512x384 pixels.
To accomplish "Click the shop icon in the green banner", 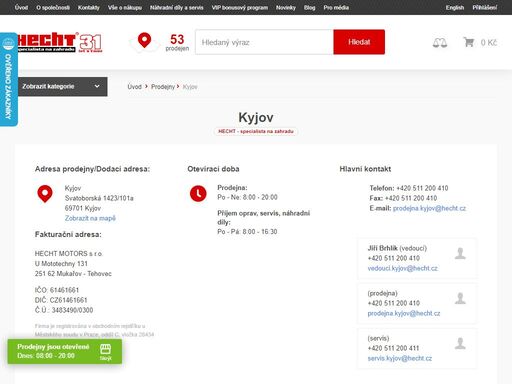I will pyautogui.click(x=105, y=349).
